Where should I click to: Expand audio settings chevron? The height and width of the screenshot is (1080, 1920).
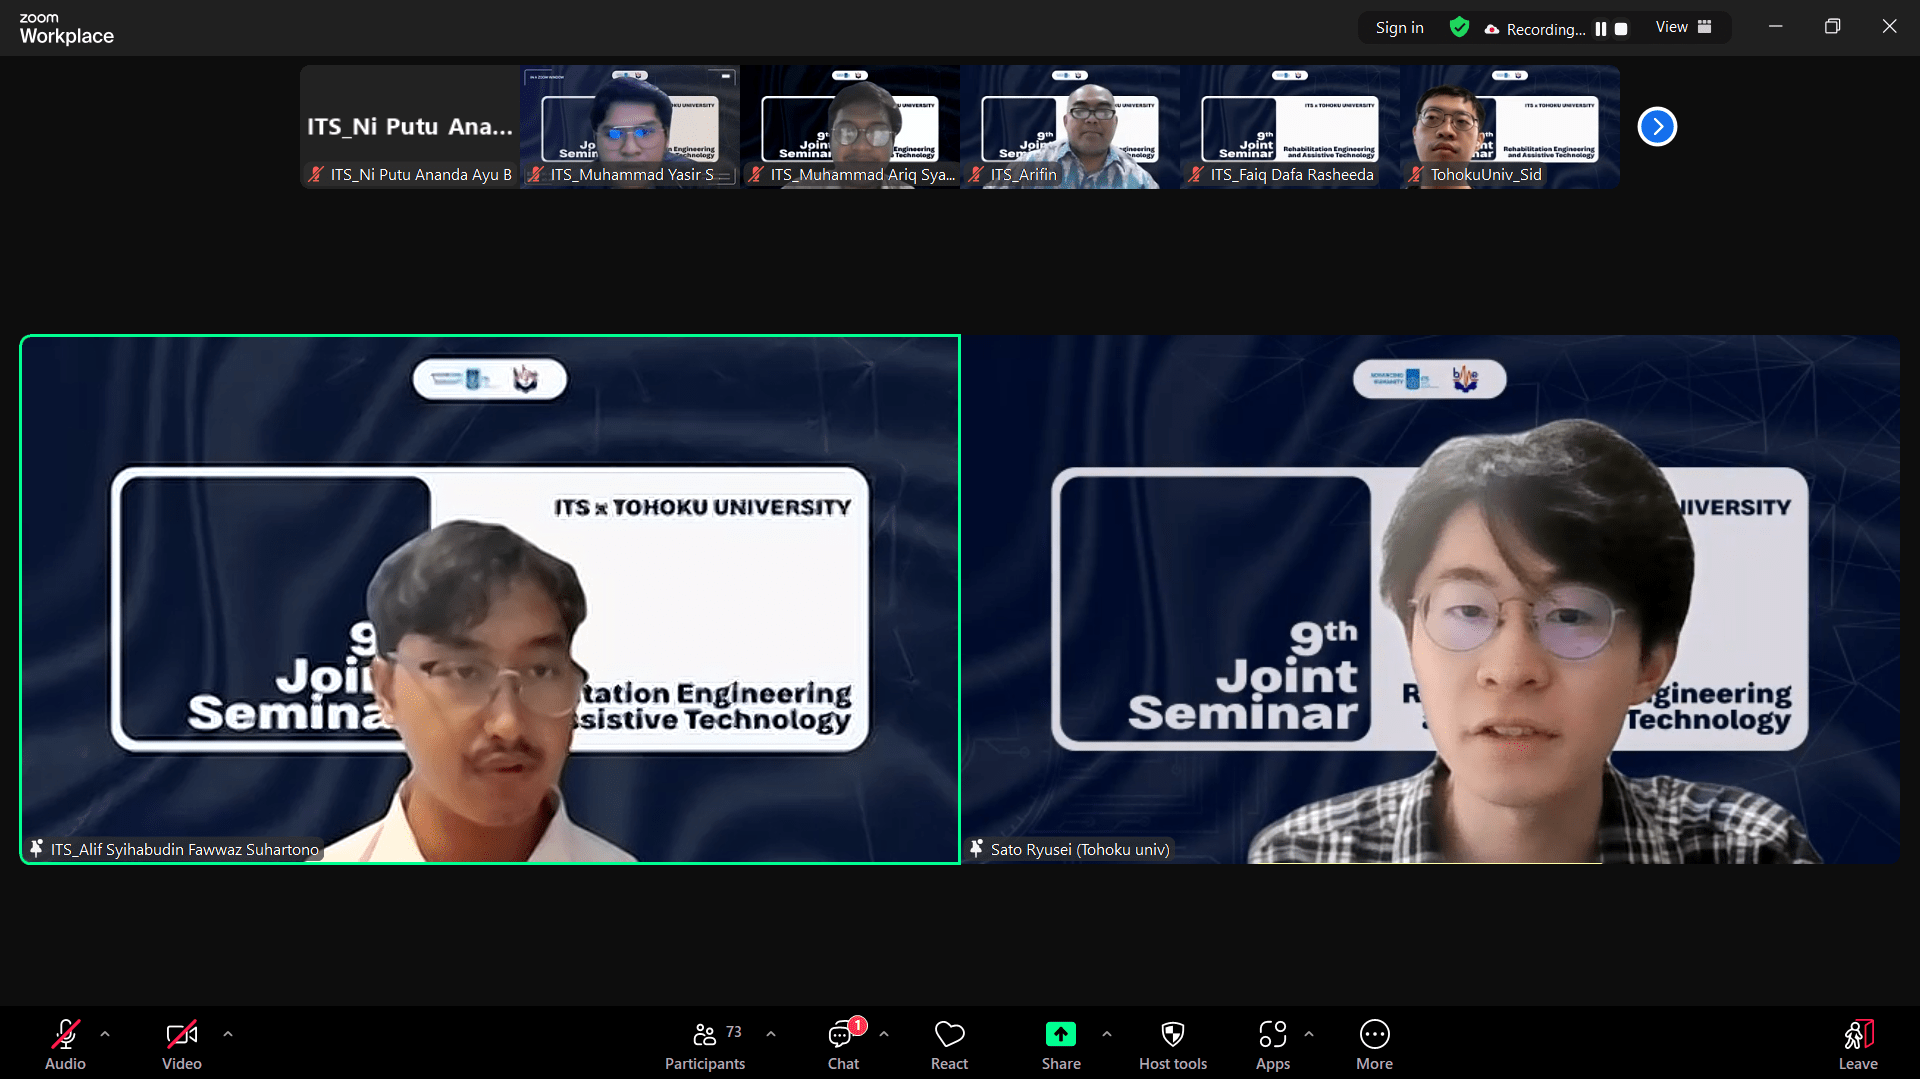tap(105, 1033)
